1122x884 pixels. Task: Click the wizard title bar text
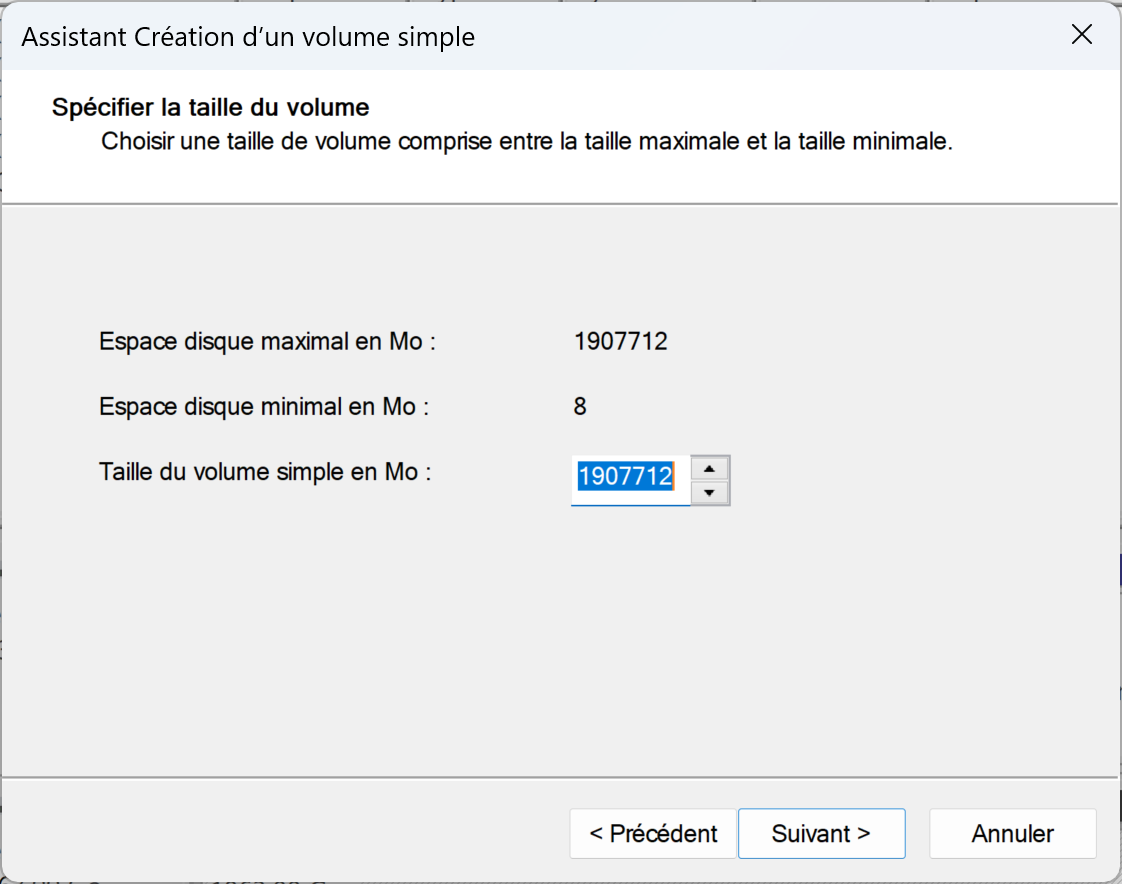tap(248, 37)
